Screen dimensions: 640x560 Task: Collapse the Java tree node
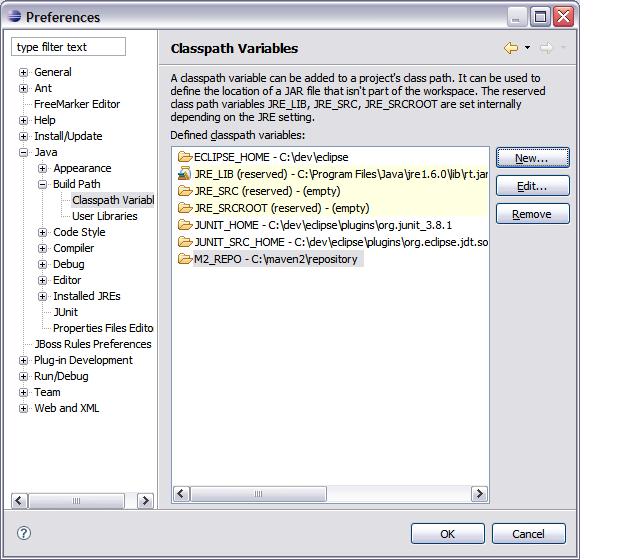pos(24,152)
